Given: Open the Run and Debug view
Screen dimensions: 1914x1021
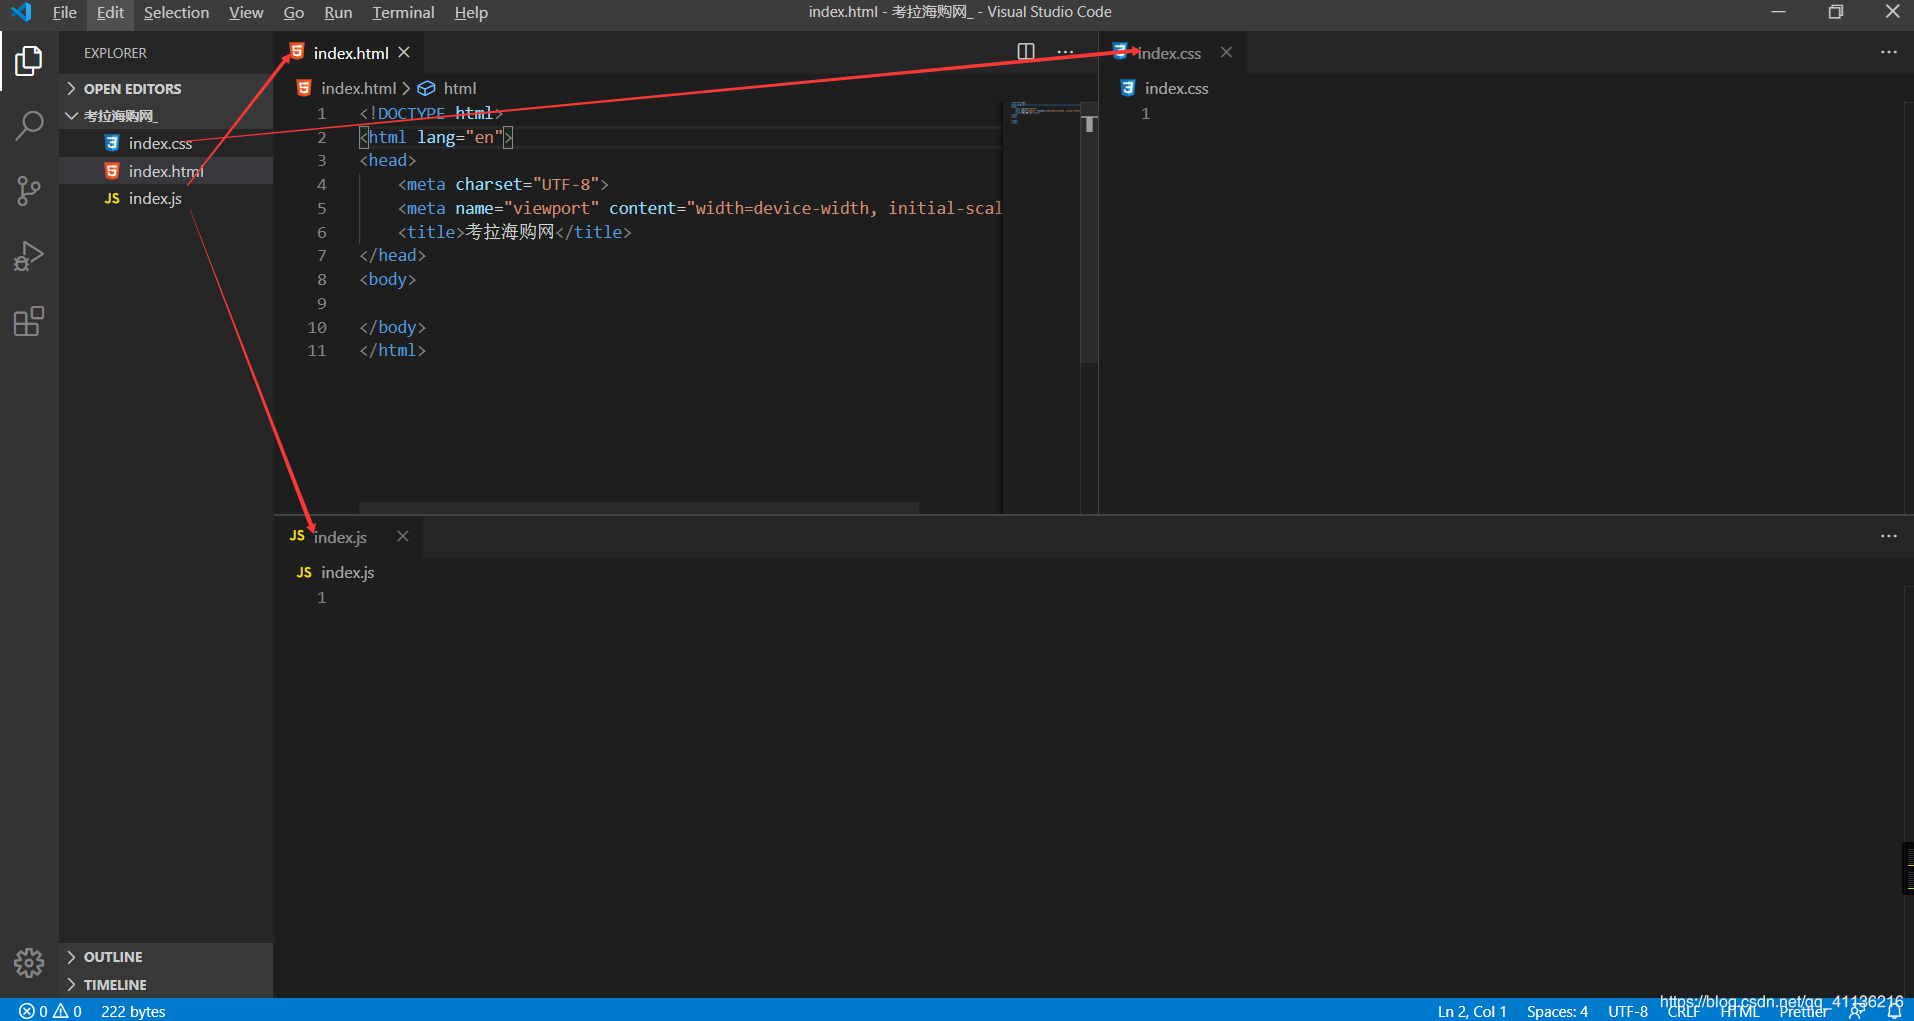Looking at the screenshot, I should [x=29, y=256].
